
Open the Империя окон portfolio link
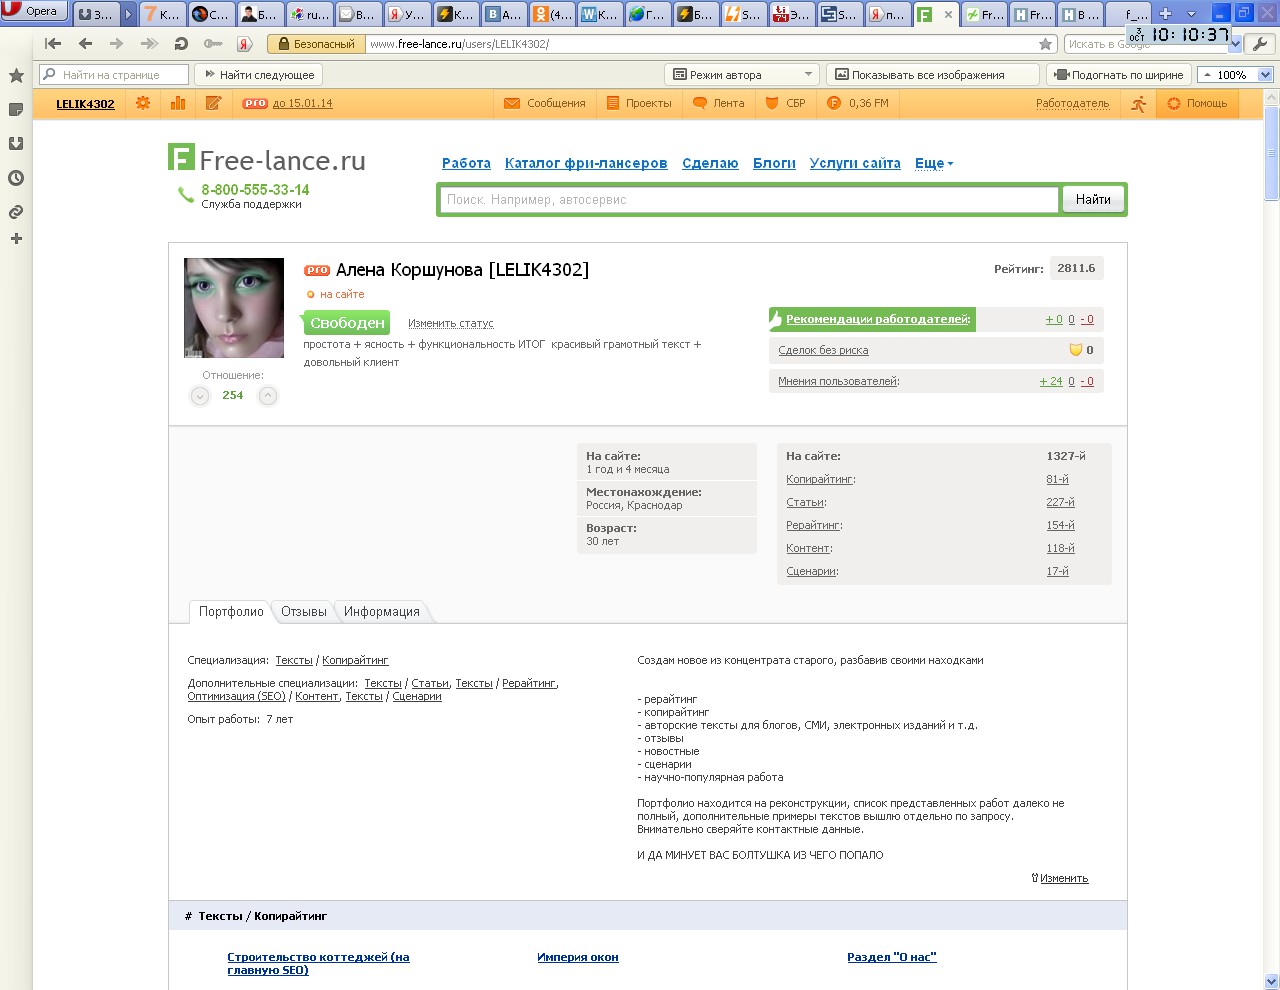click(x=578, y=957)
